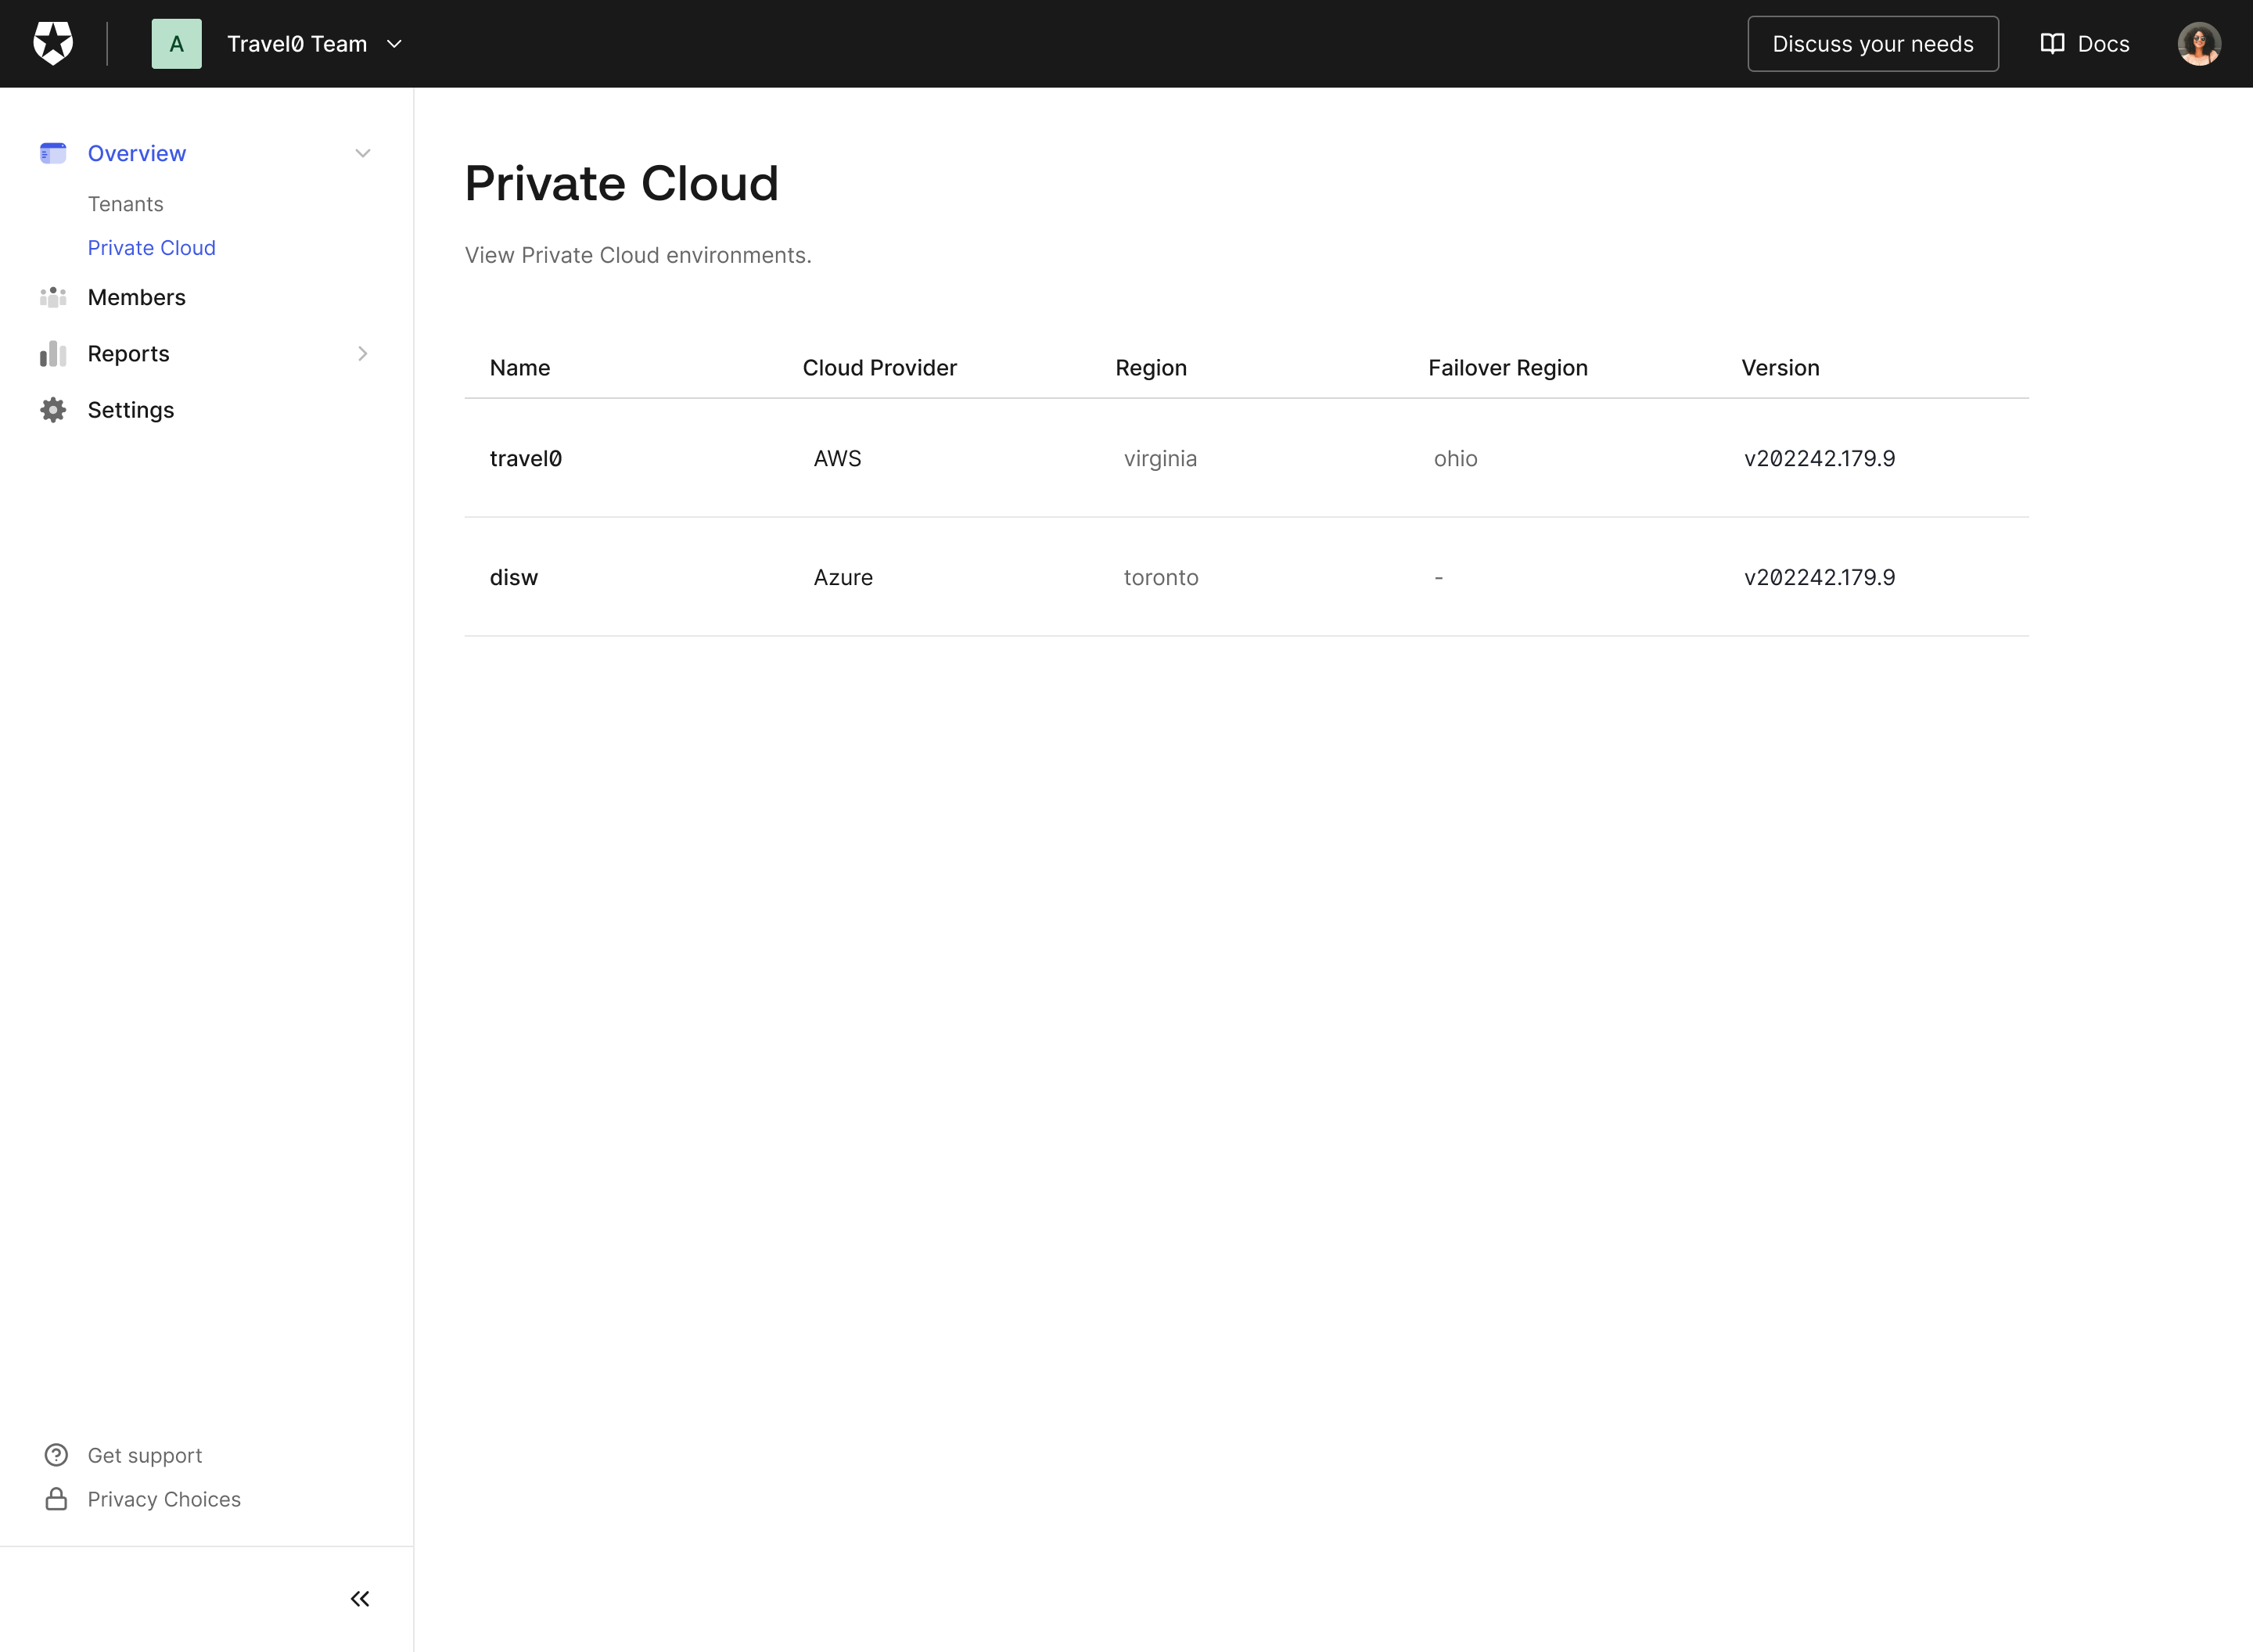Click the green team avatar A
This screenshot has height=1652, width=2253.
pyautogui.click(x=177, y=44)
